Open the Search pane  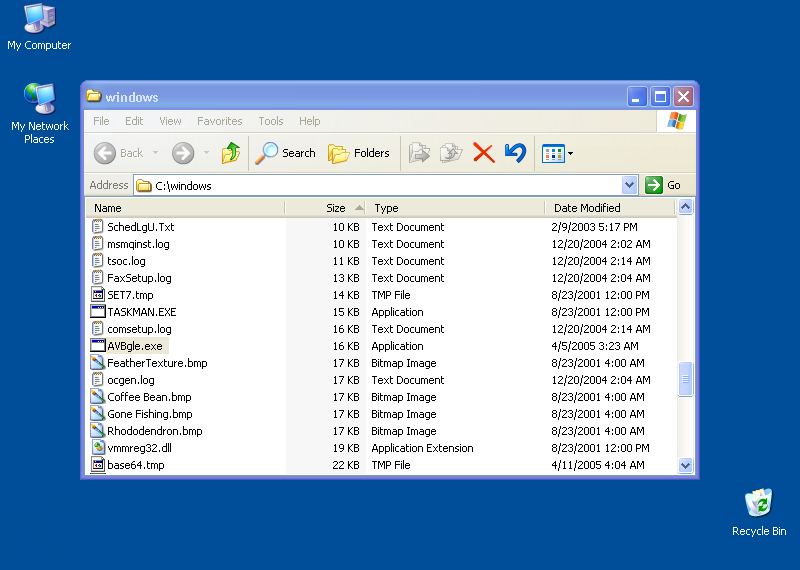pyautogui.click(x=286, y=153)
